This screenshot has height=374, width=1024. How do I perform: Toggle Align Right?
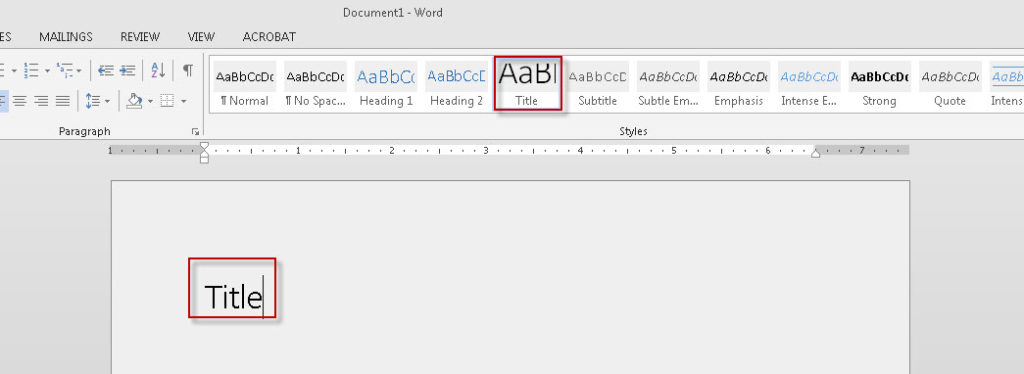(x=41, y=101)
